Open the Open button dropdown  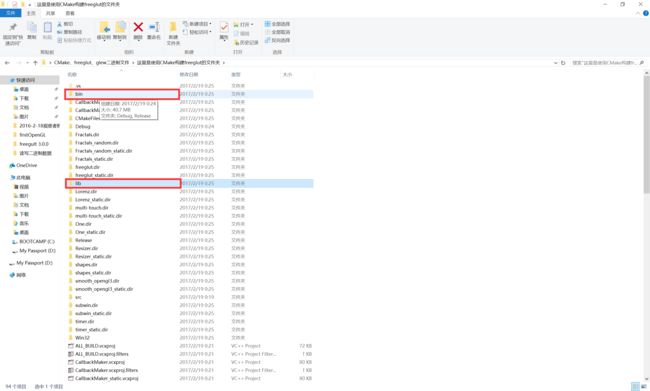[243, 24]
